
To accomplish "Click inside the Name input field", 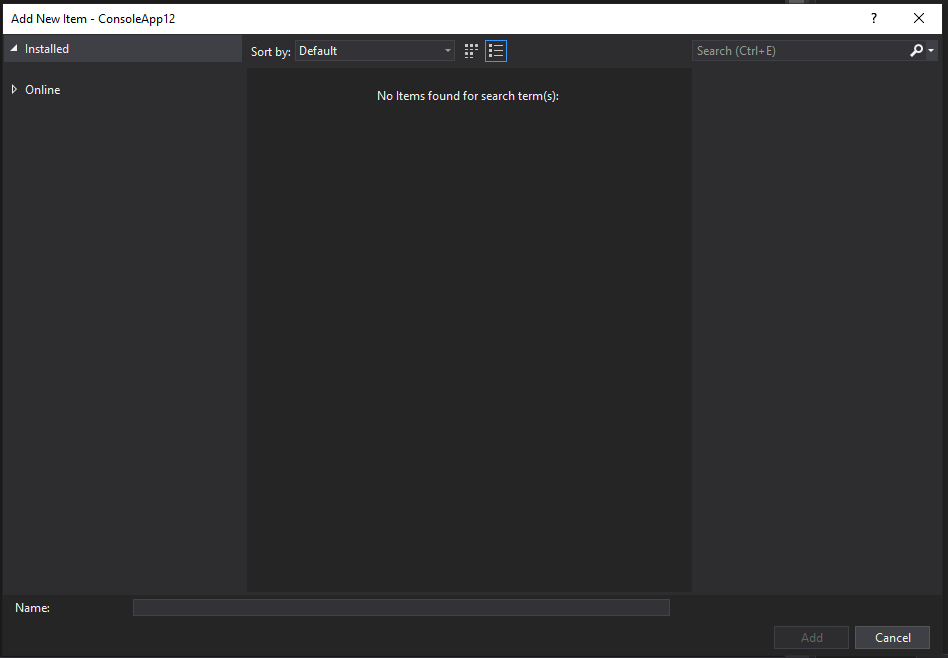I will (x=400, y=607).
